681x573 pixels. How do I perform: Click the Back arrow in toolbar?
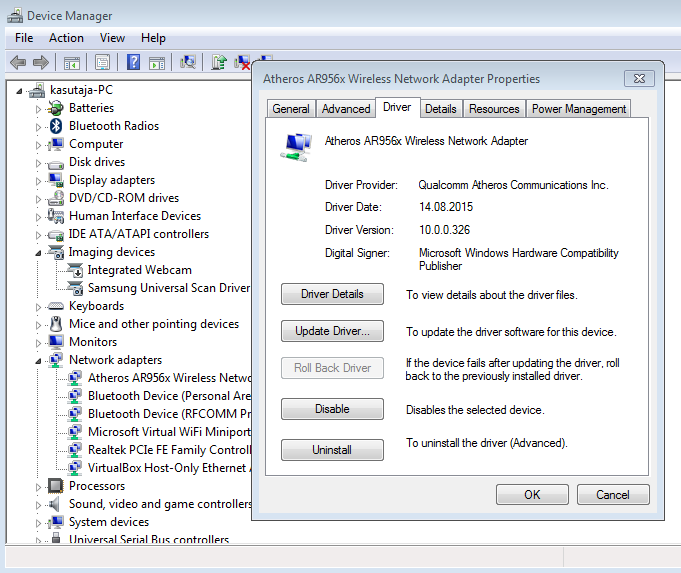[18, 63]
